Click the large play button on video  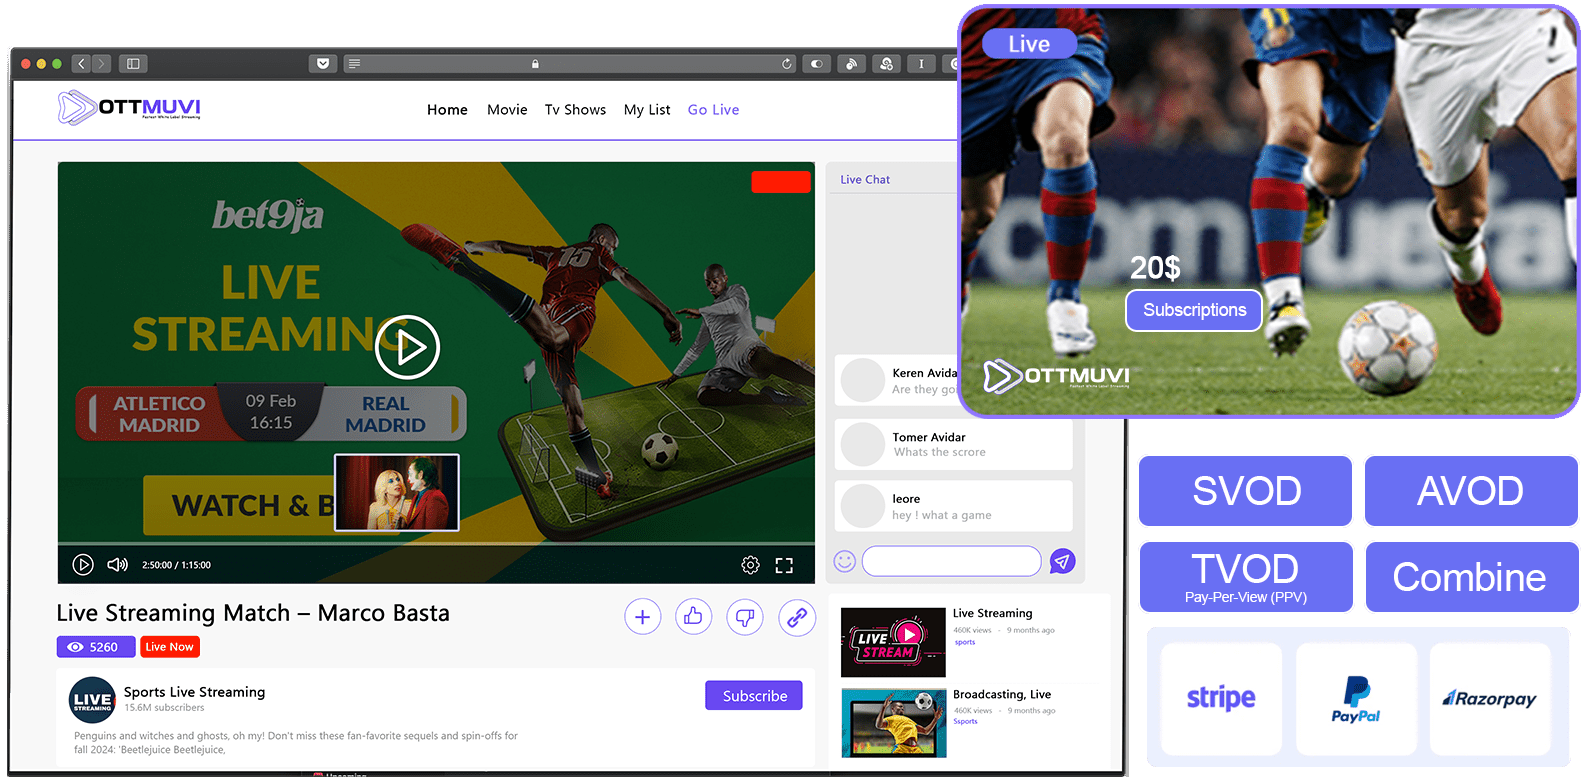point(408,347)
